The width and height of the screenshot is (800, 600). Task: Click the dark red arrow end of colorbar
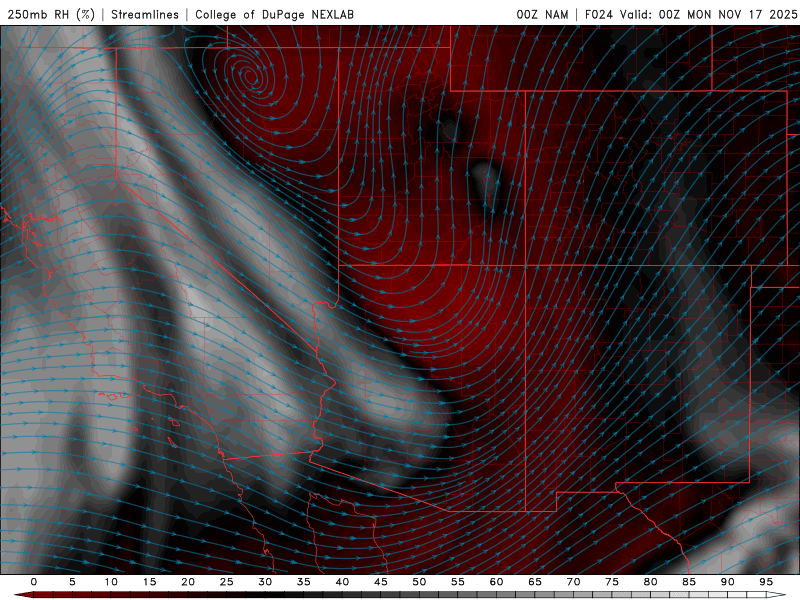pyautogui.click(x=23, y=595)
